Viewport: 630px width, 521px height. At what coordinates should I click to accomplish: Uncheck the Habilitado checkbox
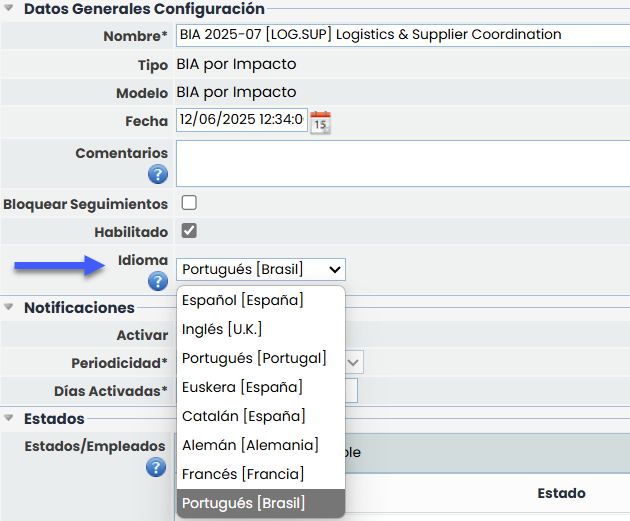(x=189, y=231)
